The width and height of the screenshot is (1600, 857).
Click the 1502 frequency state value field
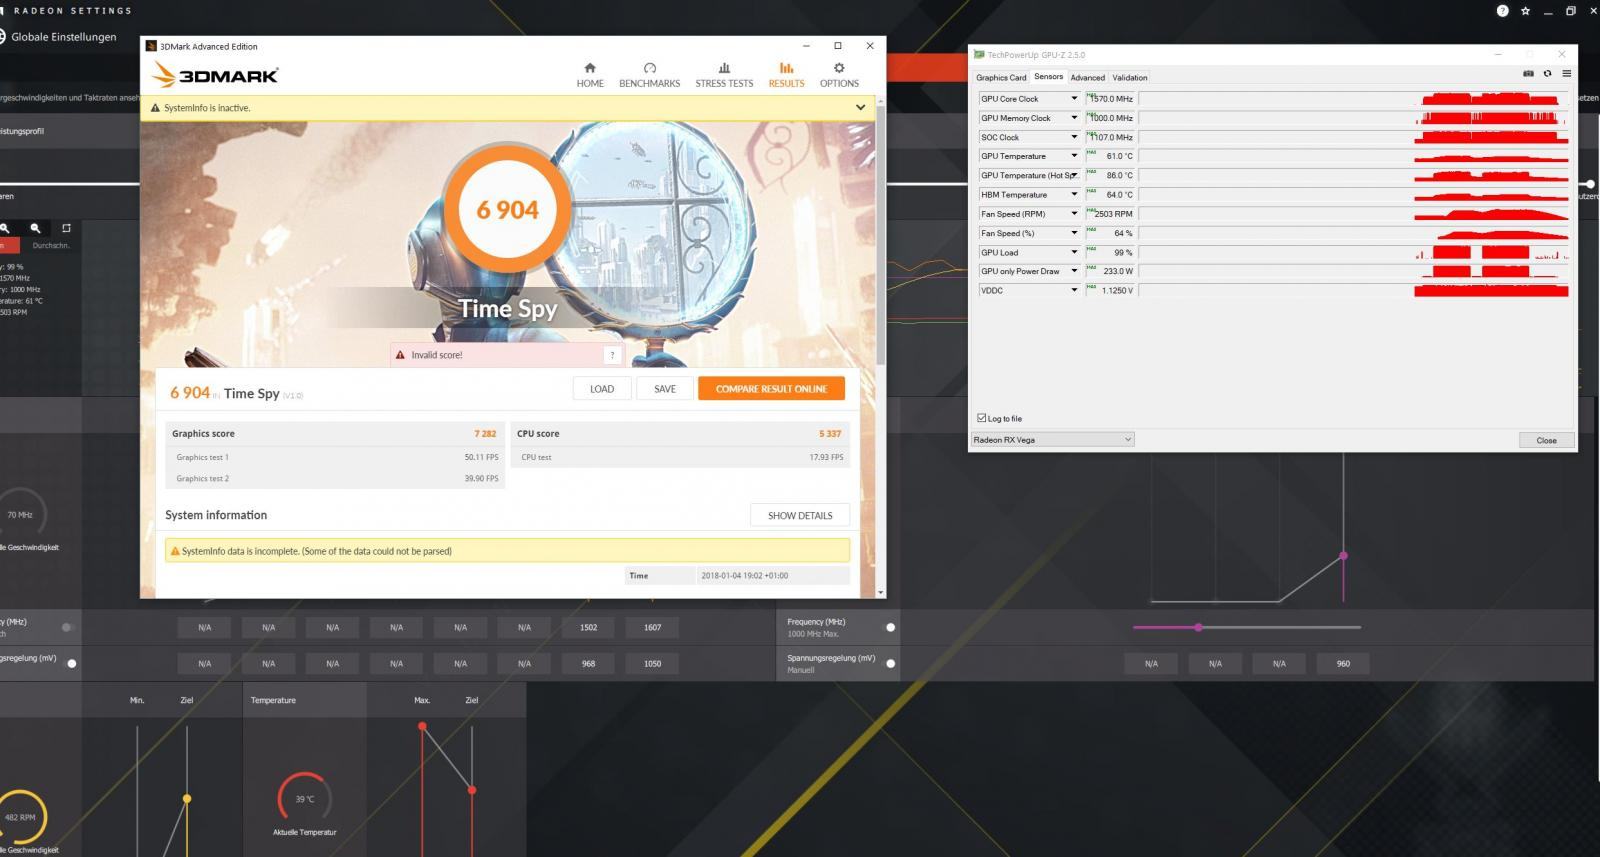588,627
